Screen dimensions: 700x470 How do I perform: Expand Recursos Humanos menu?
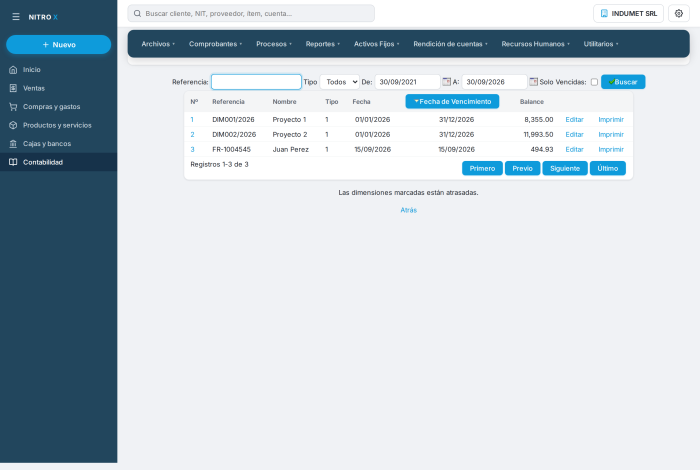coord(535,44)
